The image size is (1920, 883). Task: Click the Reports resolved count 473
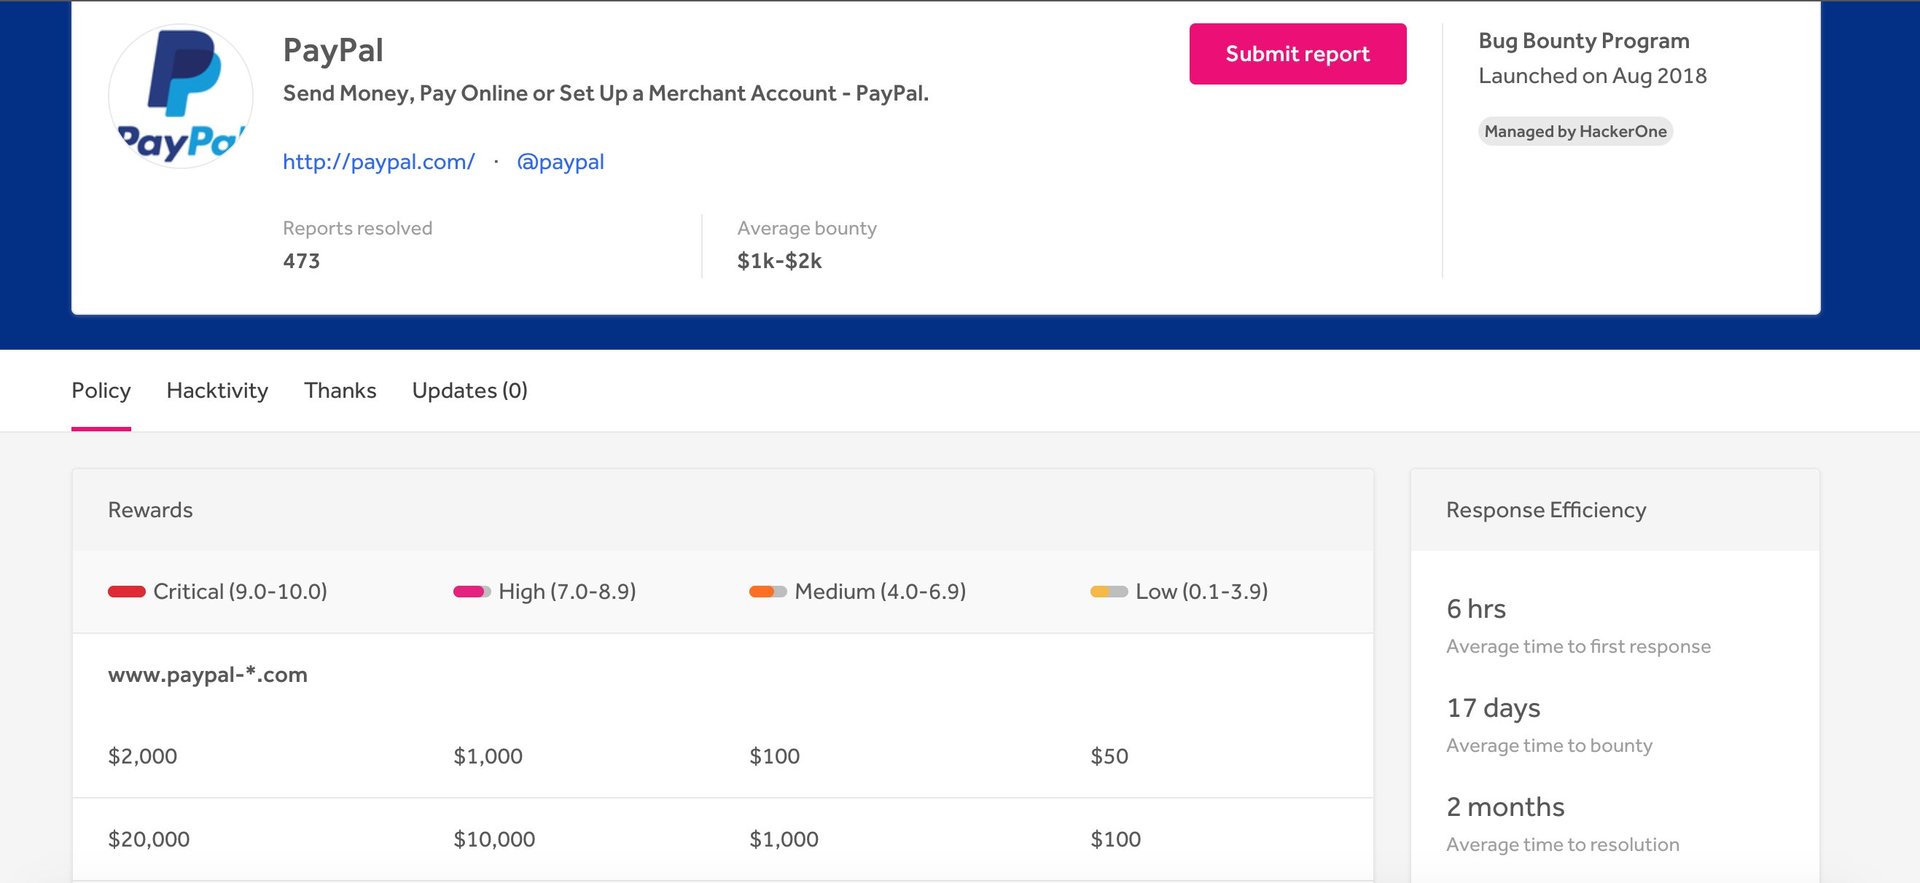[301, 261]
